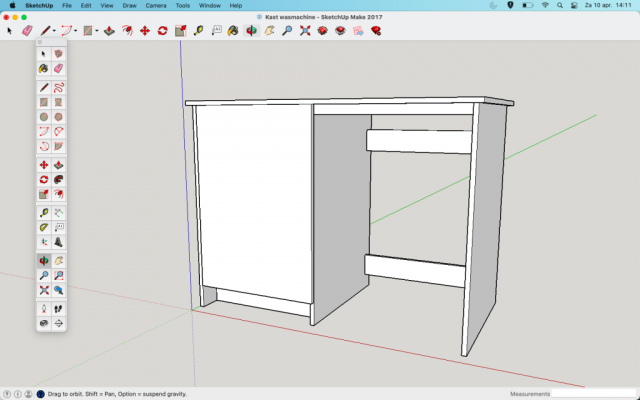
Task: Expand the Line tool dropdown arrow
Action: coord(54,31)
